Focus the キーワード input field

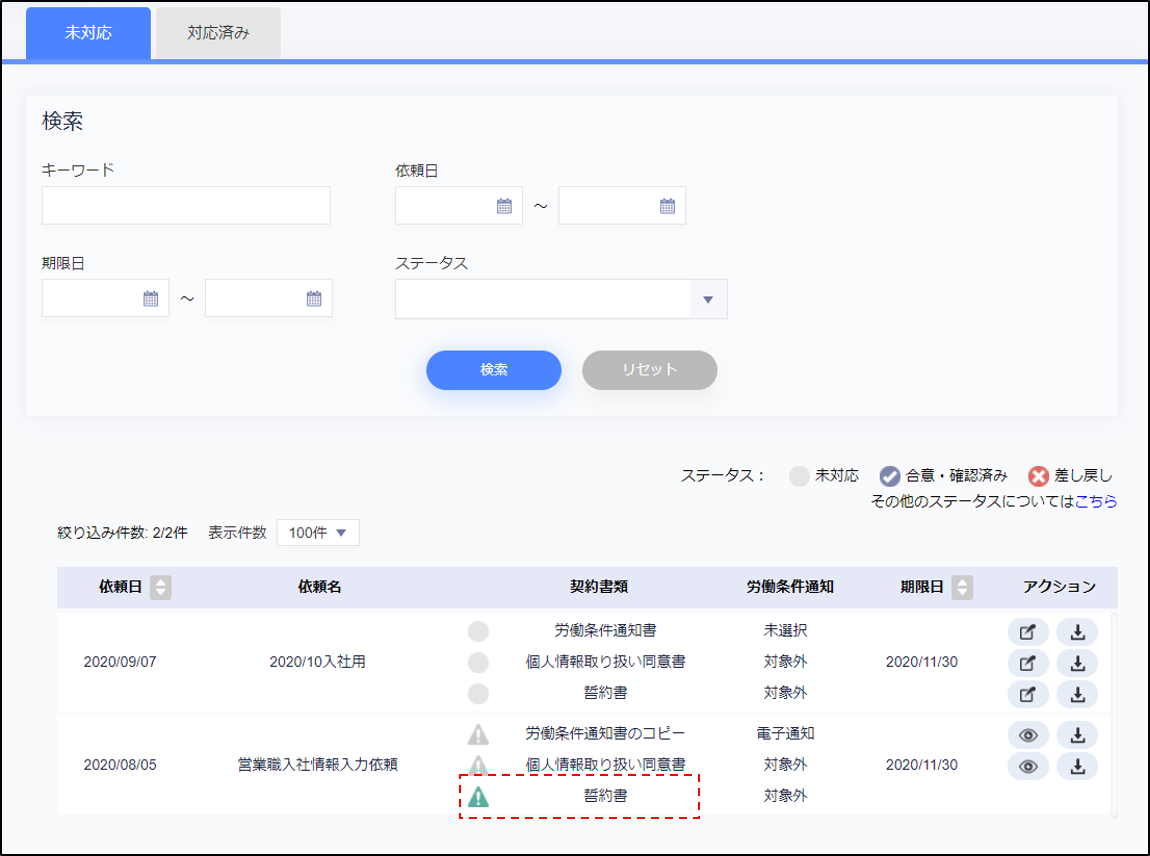(186, 205)
